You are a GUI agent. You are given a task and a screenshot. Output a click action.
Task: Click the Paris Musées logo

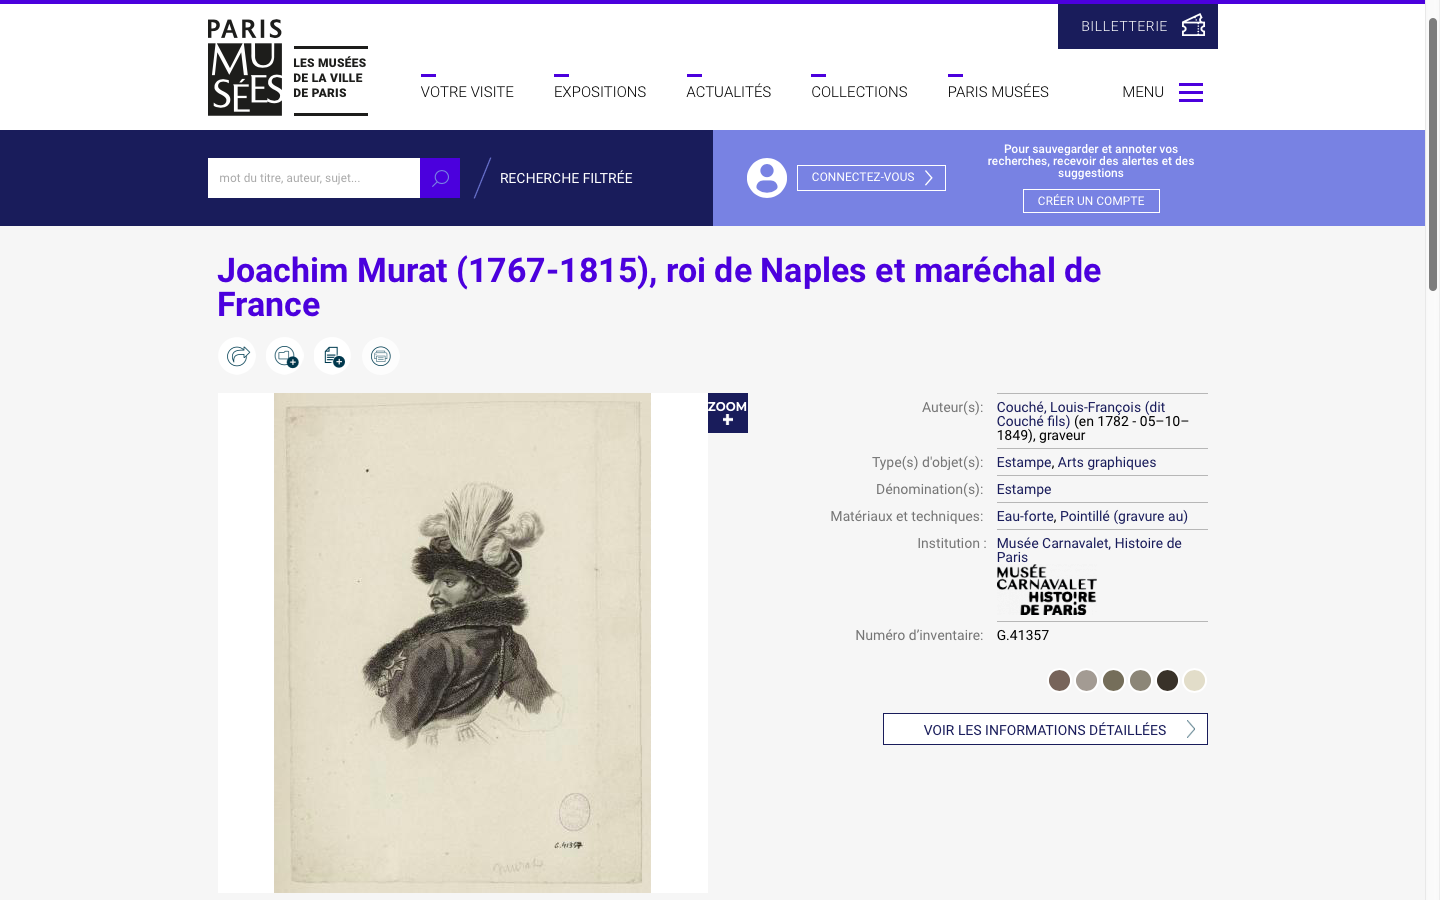288,67
